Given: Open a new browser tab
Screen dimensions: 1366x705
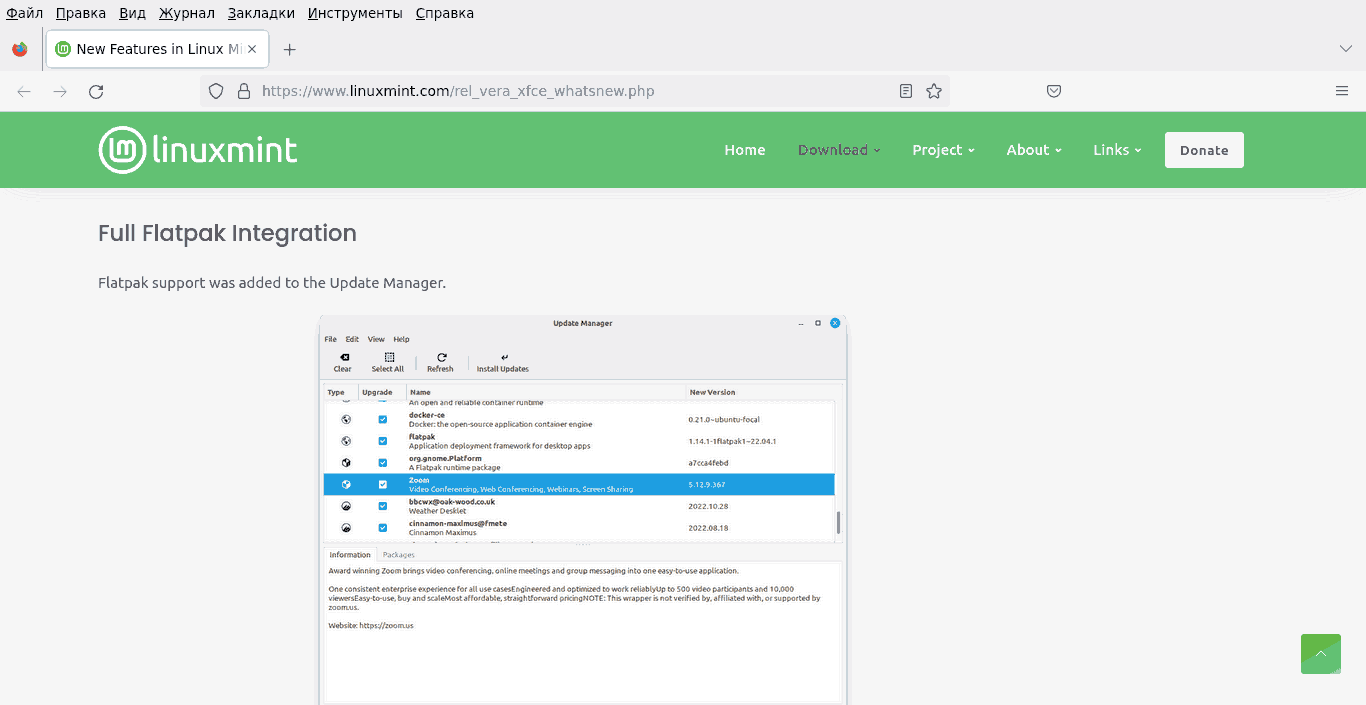Looking at the screenshot, I should pyautogui.click(x=289, y=49).
